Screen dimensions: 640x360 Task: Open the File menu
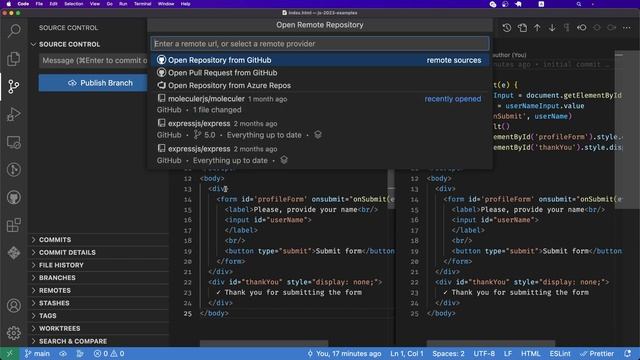coord(39,4)
